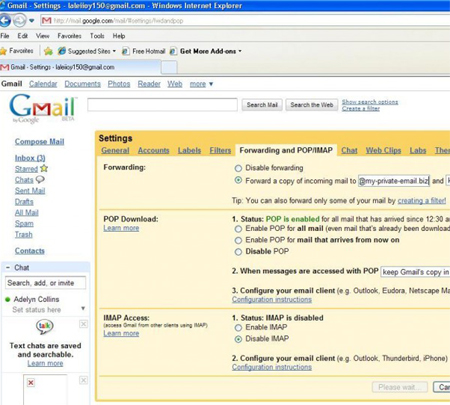Click the browser Back arrow button
450x405 pixels.
tap(5, 21)
